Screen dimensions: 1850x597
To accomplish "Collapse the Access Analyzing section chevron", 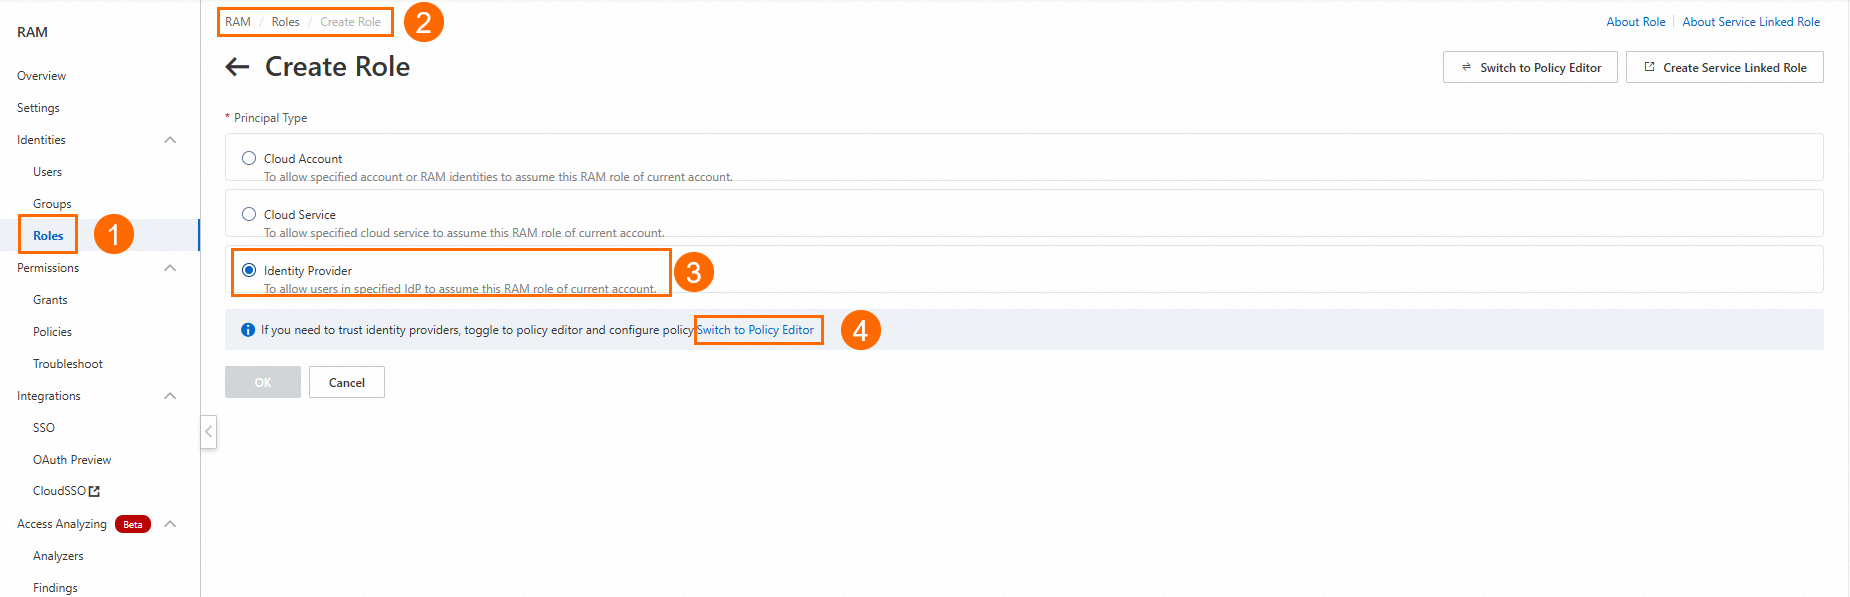I will coord(170,524).
